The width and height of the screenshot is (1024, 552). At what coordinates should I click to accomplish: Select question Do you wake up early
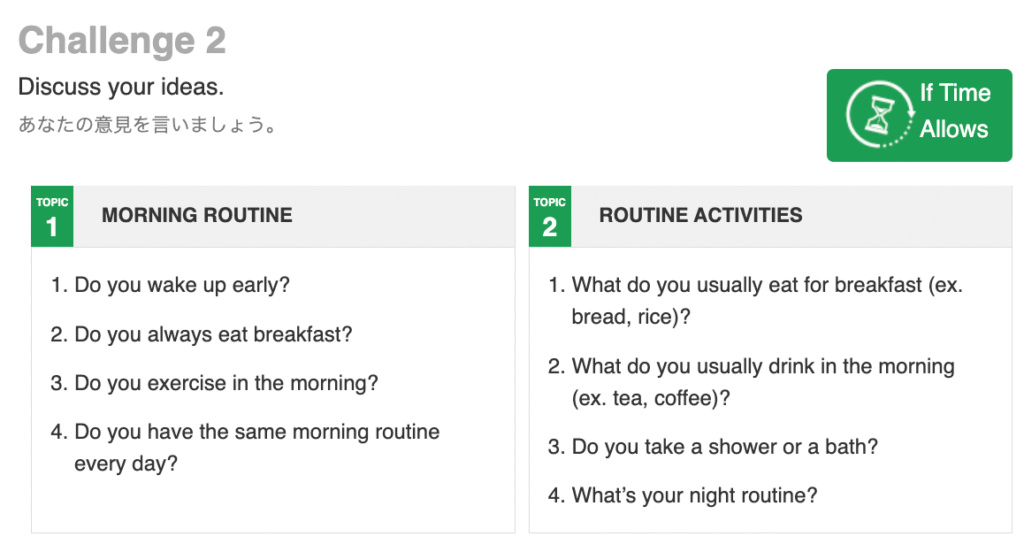170,285
